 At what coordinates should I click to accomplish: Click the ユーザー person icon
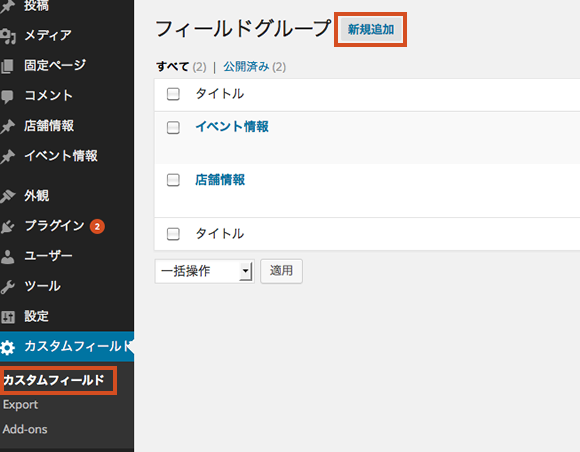(x=7, y=257)
